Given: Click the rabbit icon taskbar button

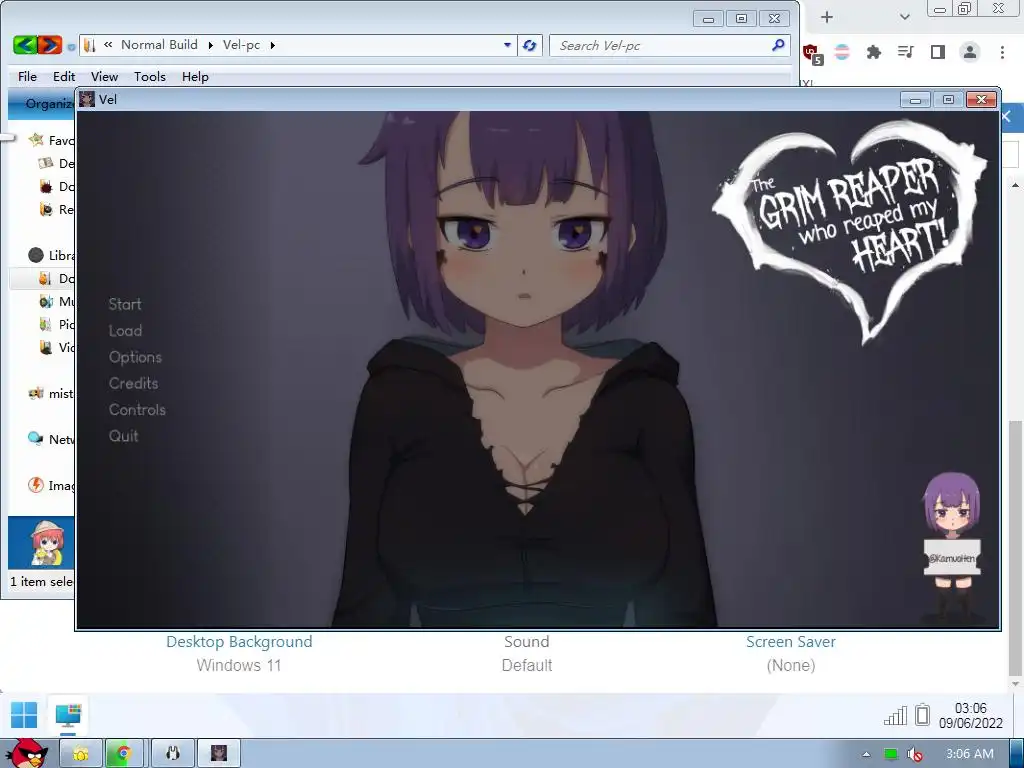Looking at the screenshot, I should (x=173, y=754).
